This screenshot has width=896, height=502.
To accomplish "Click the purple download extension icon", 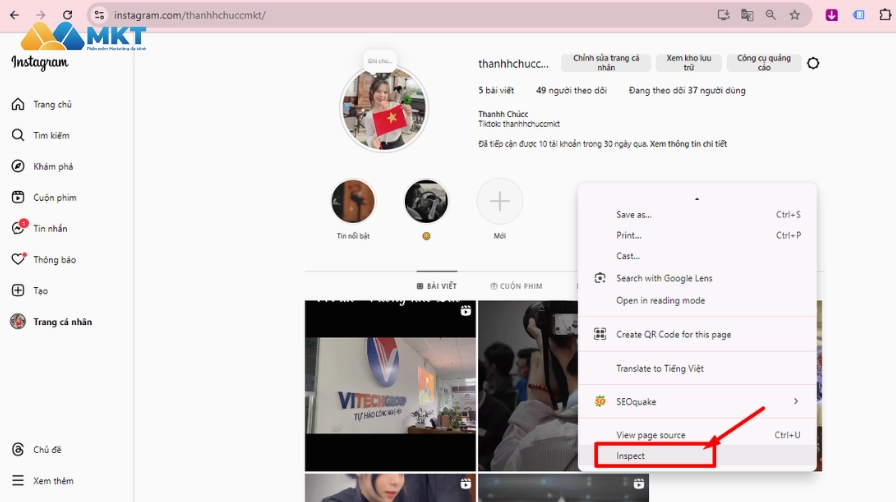I will pos(831,15).
